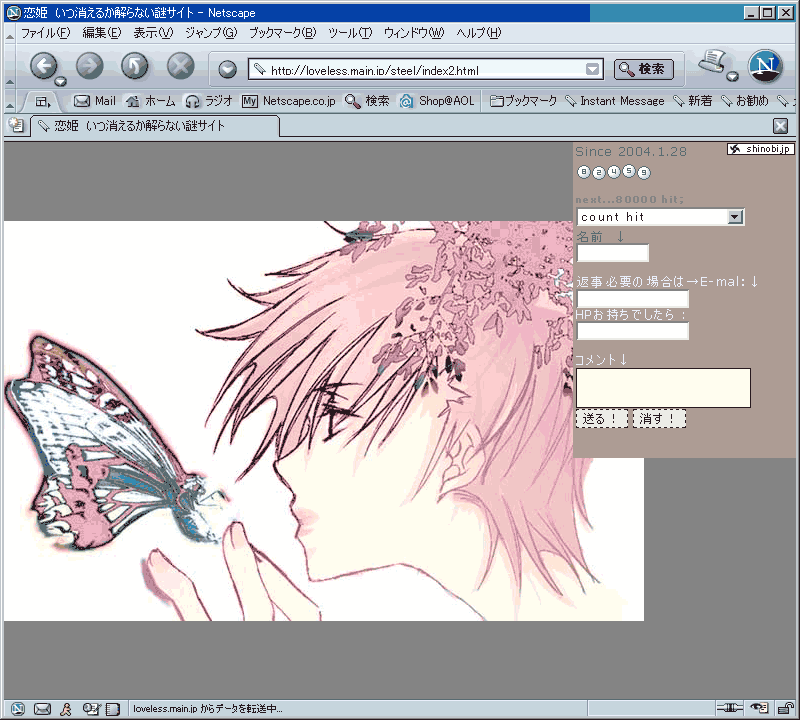Click the 'Since 2004.1.28' text

click(x=631, y=152)
